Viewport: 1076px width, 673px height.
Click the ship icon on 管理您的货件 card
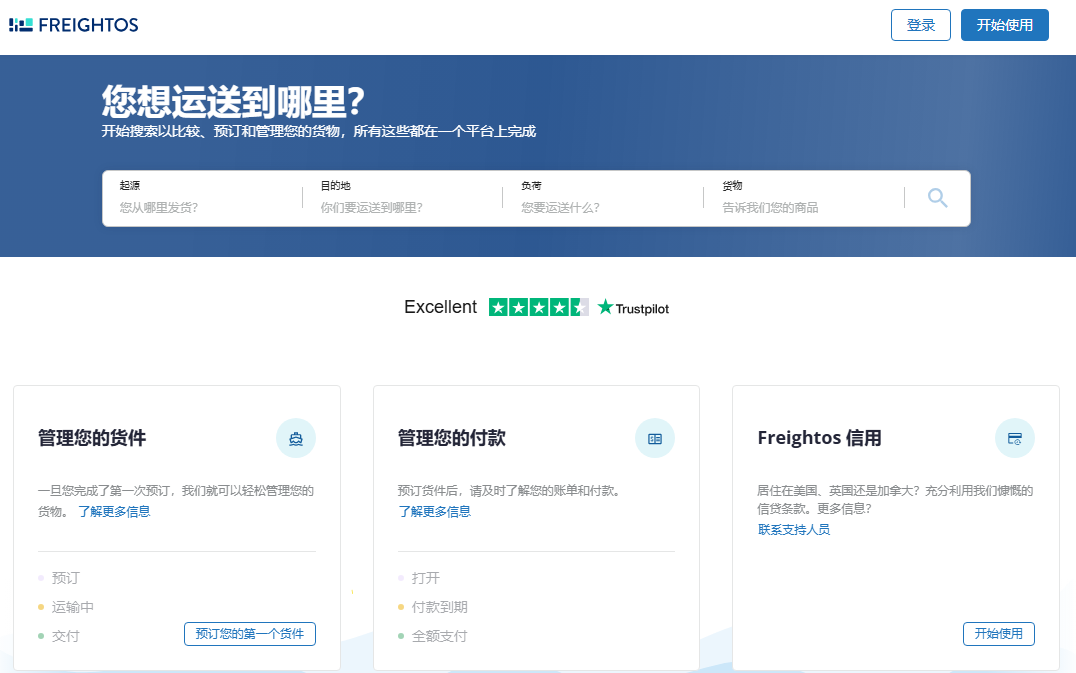(296, 438)
